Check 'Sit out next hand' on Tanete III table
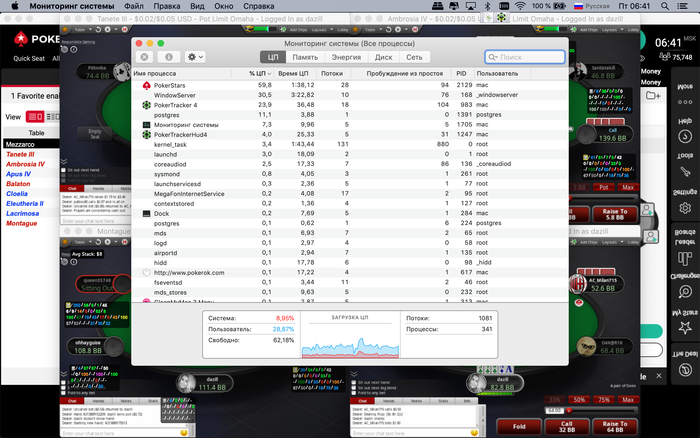 pyautogui.click(x=63, y=170)
